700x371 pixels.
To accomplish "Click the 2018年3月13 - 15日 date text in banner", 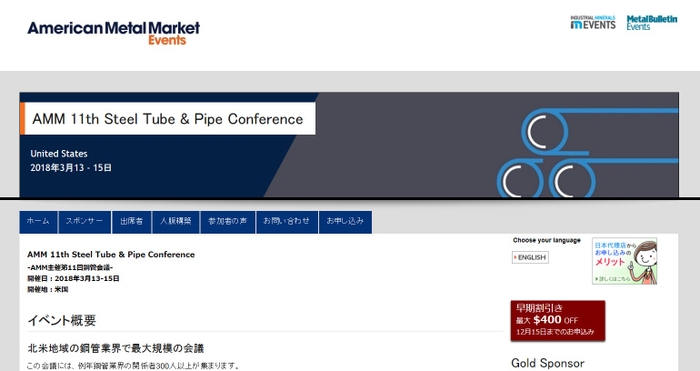I will 71,168.
